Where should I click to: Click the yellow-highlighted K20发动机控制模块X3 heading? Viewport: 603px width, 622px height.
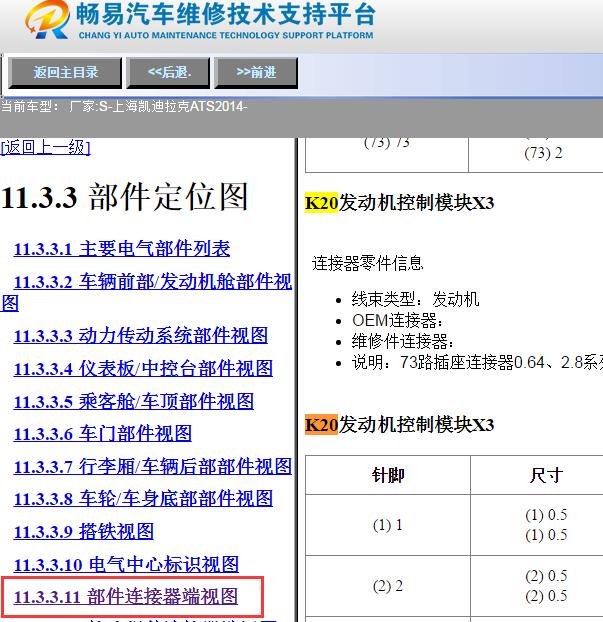point(399,203)
